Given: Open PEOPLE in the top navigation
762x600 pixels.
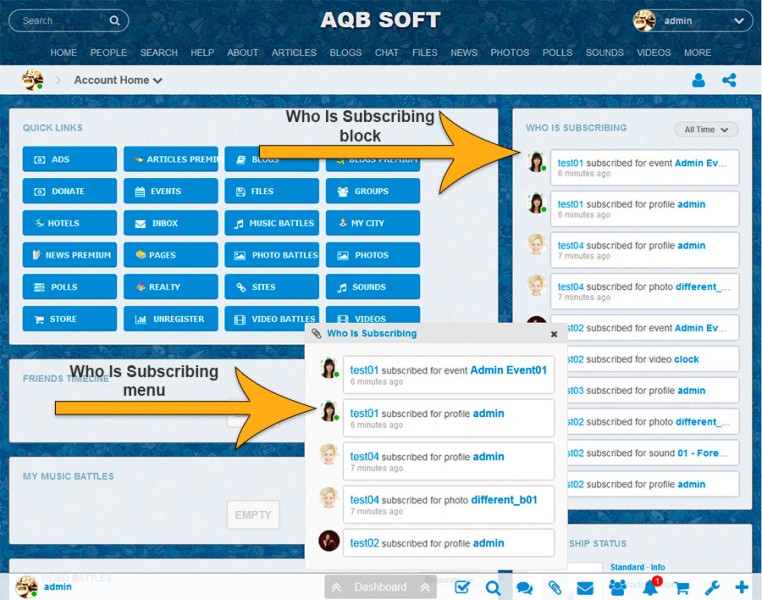Looking at the screenshot, I should click(x=108, y=52).
